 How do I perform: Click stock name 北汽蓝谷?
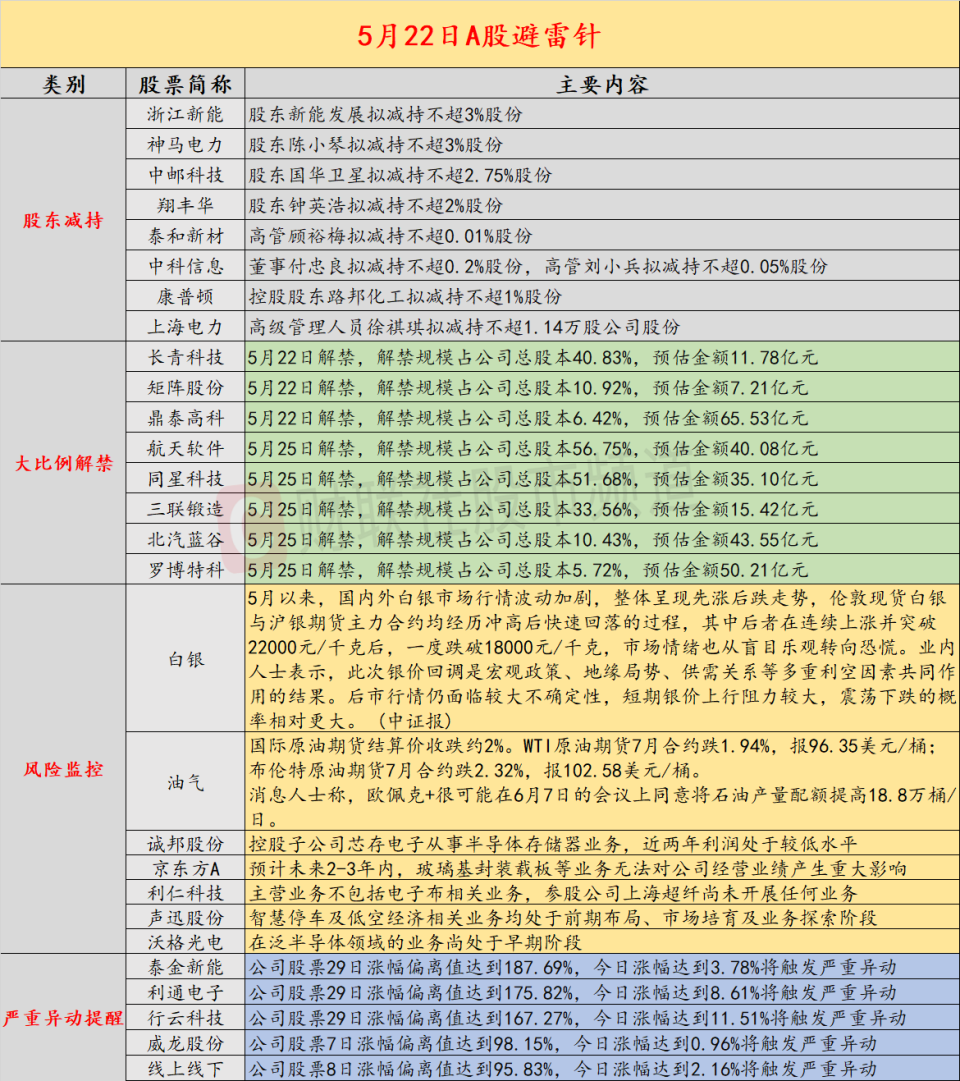point(185,539)
